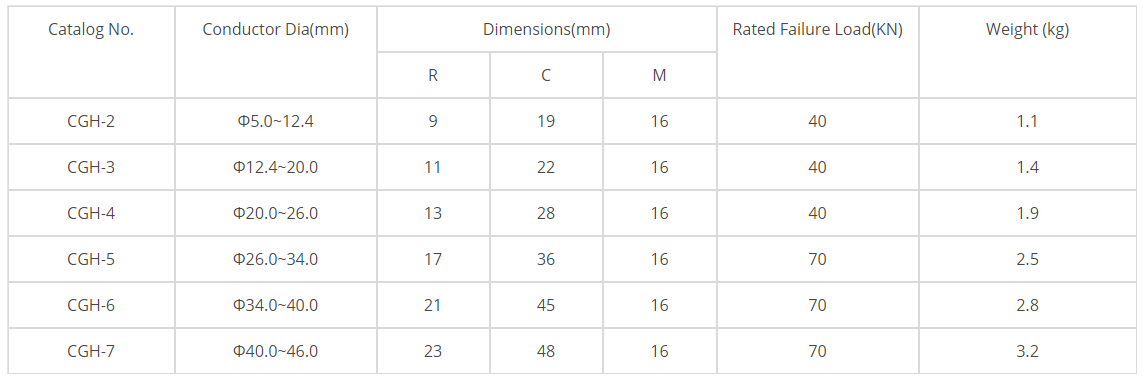Click the Φ40.0~46.0 diameter cell

tap(275, 351)
